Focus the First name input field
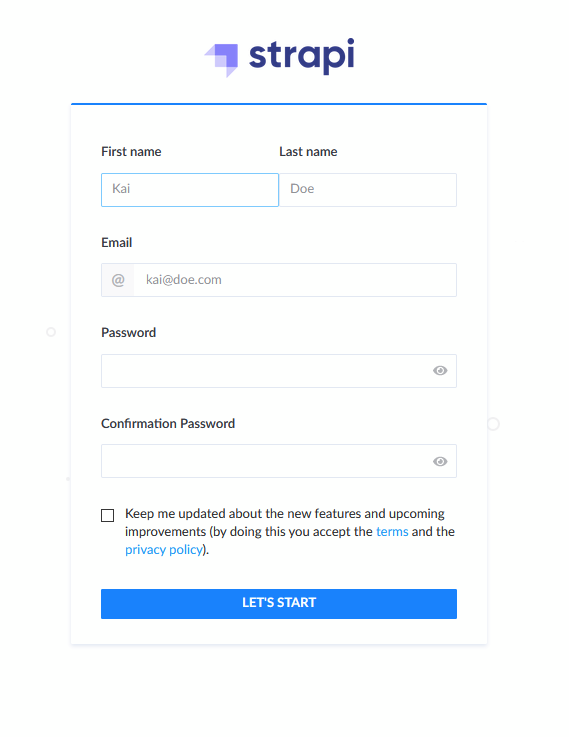Viewport: 569px width, 737px height. (190, 190)
